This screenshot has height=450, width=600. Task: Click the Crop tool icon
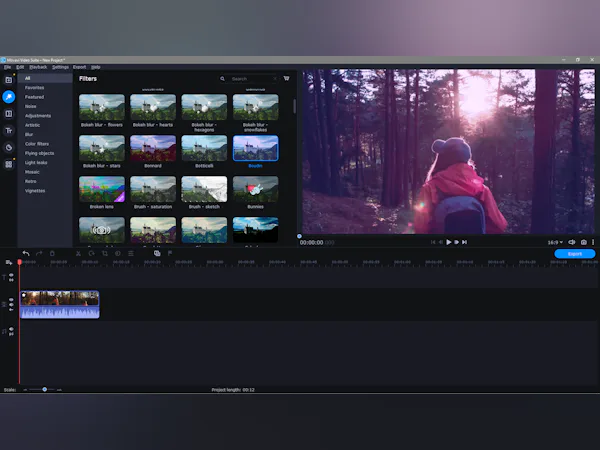[104, 253]
